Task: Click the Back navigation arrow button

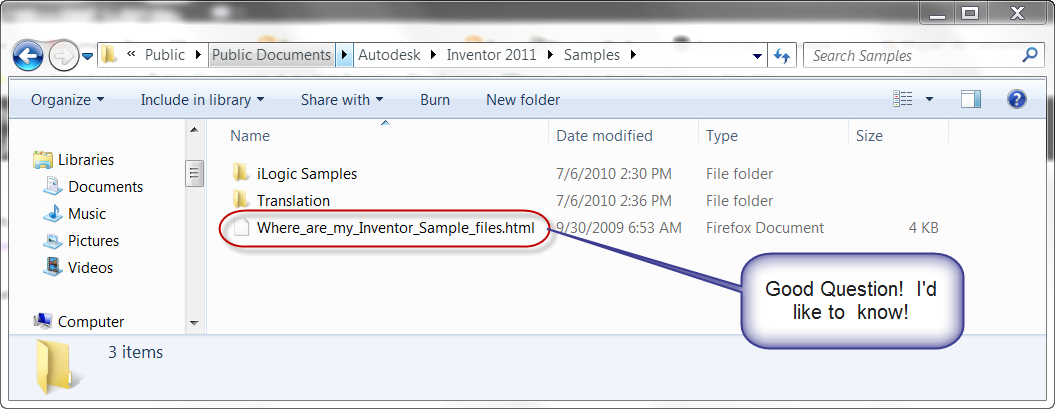Action: click(x=28, y=55)
